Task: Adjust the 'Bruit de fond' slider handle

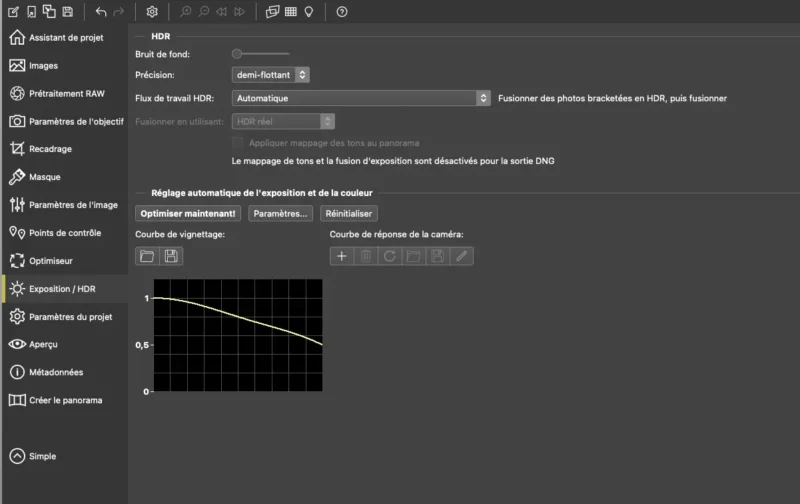Action: coord(237,54)
